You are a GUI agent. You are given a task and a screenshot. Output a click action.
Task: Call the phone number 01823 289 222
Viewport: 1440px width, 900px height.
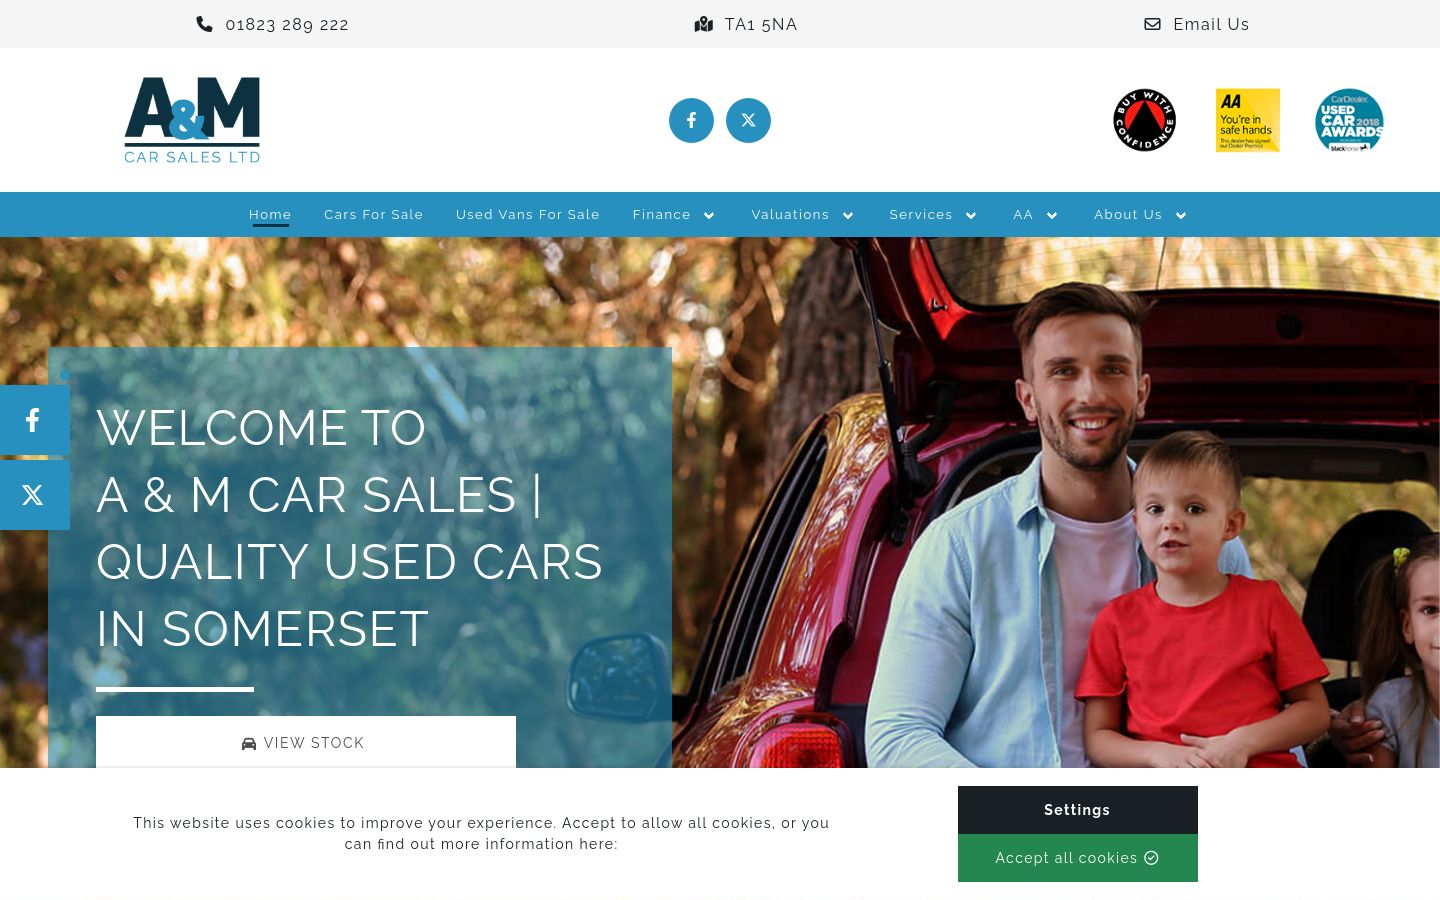pos(273,24)
